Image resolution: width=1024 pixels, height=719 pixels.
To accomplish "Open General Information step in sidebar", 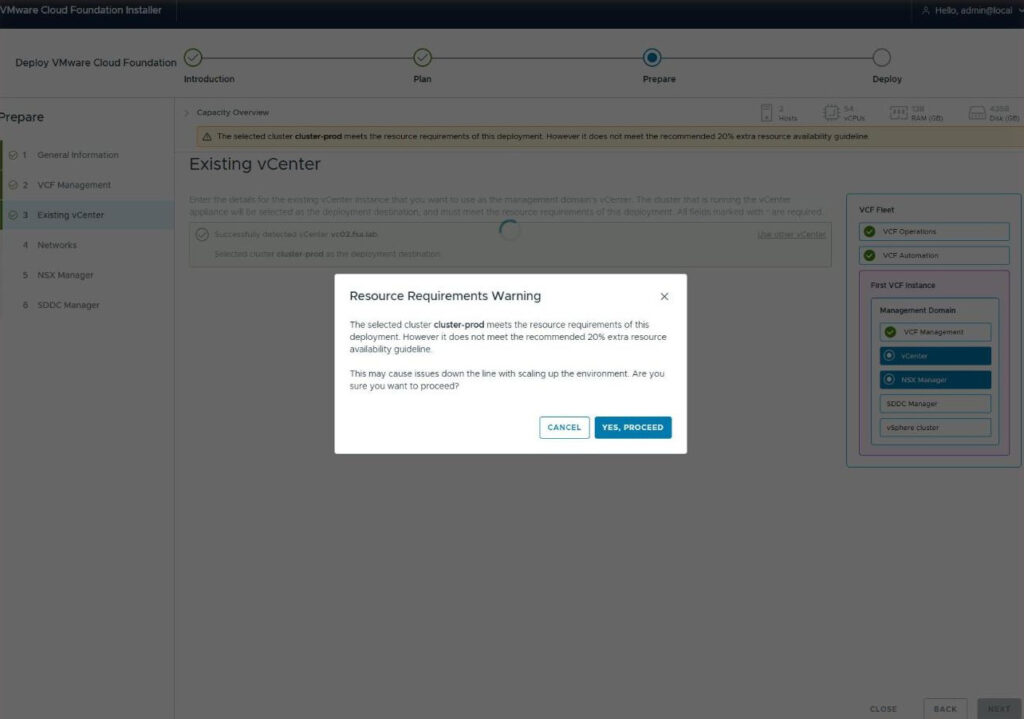I will [78, 155].
